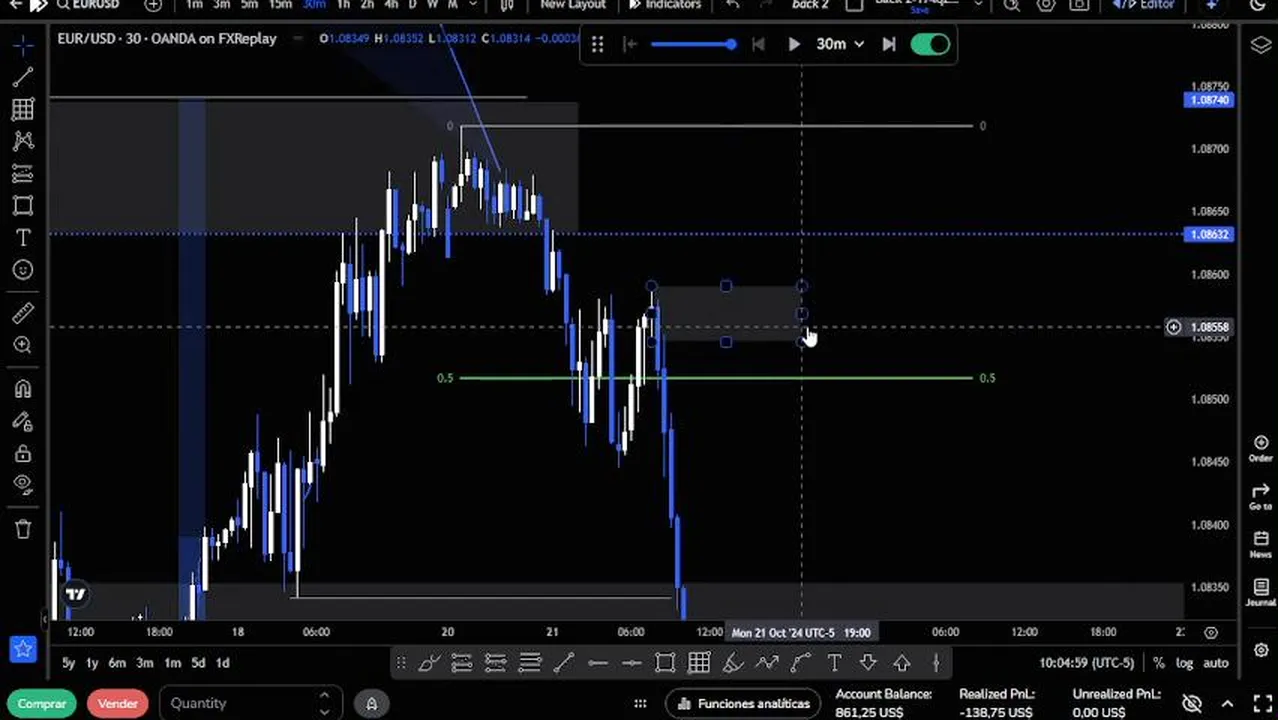Toggle magnet mode in left toolbar

tap(23, 389)
